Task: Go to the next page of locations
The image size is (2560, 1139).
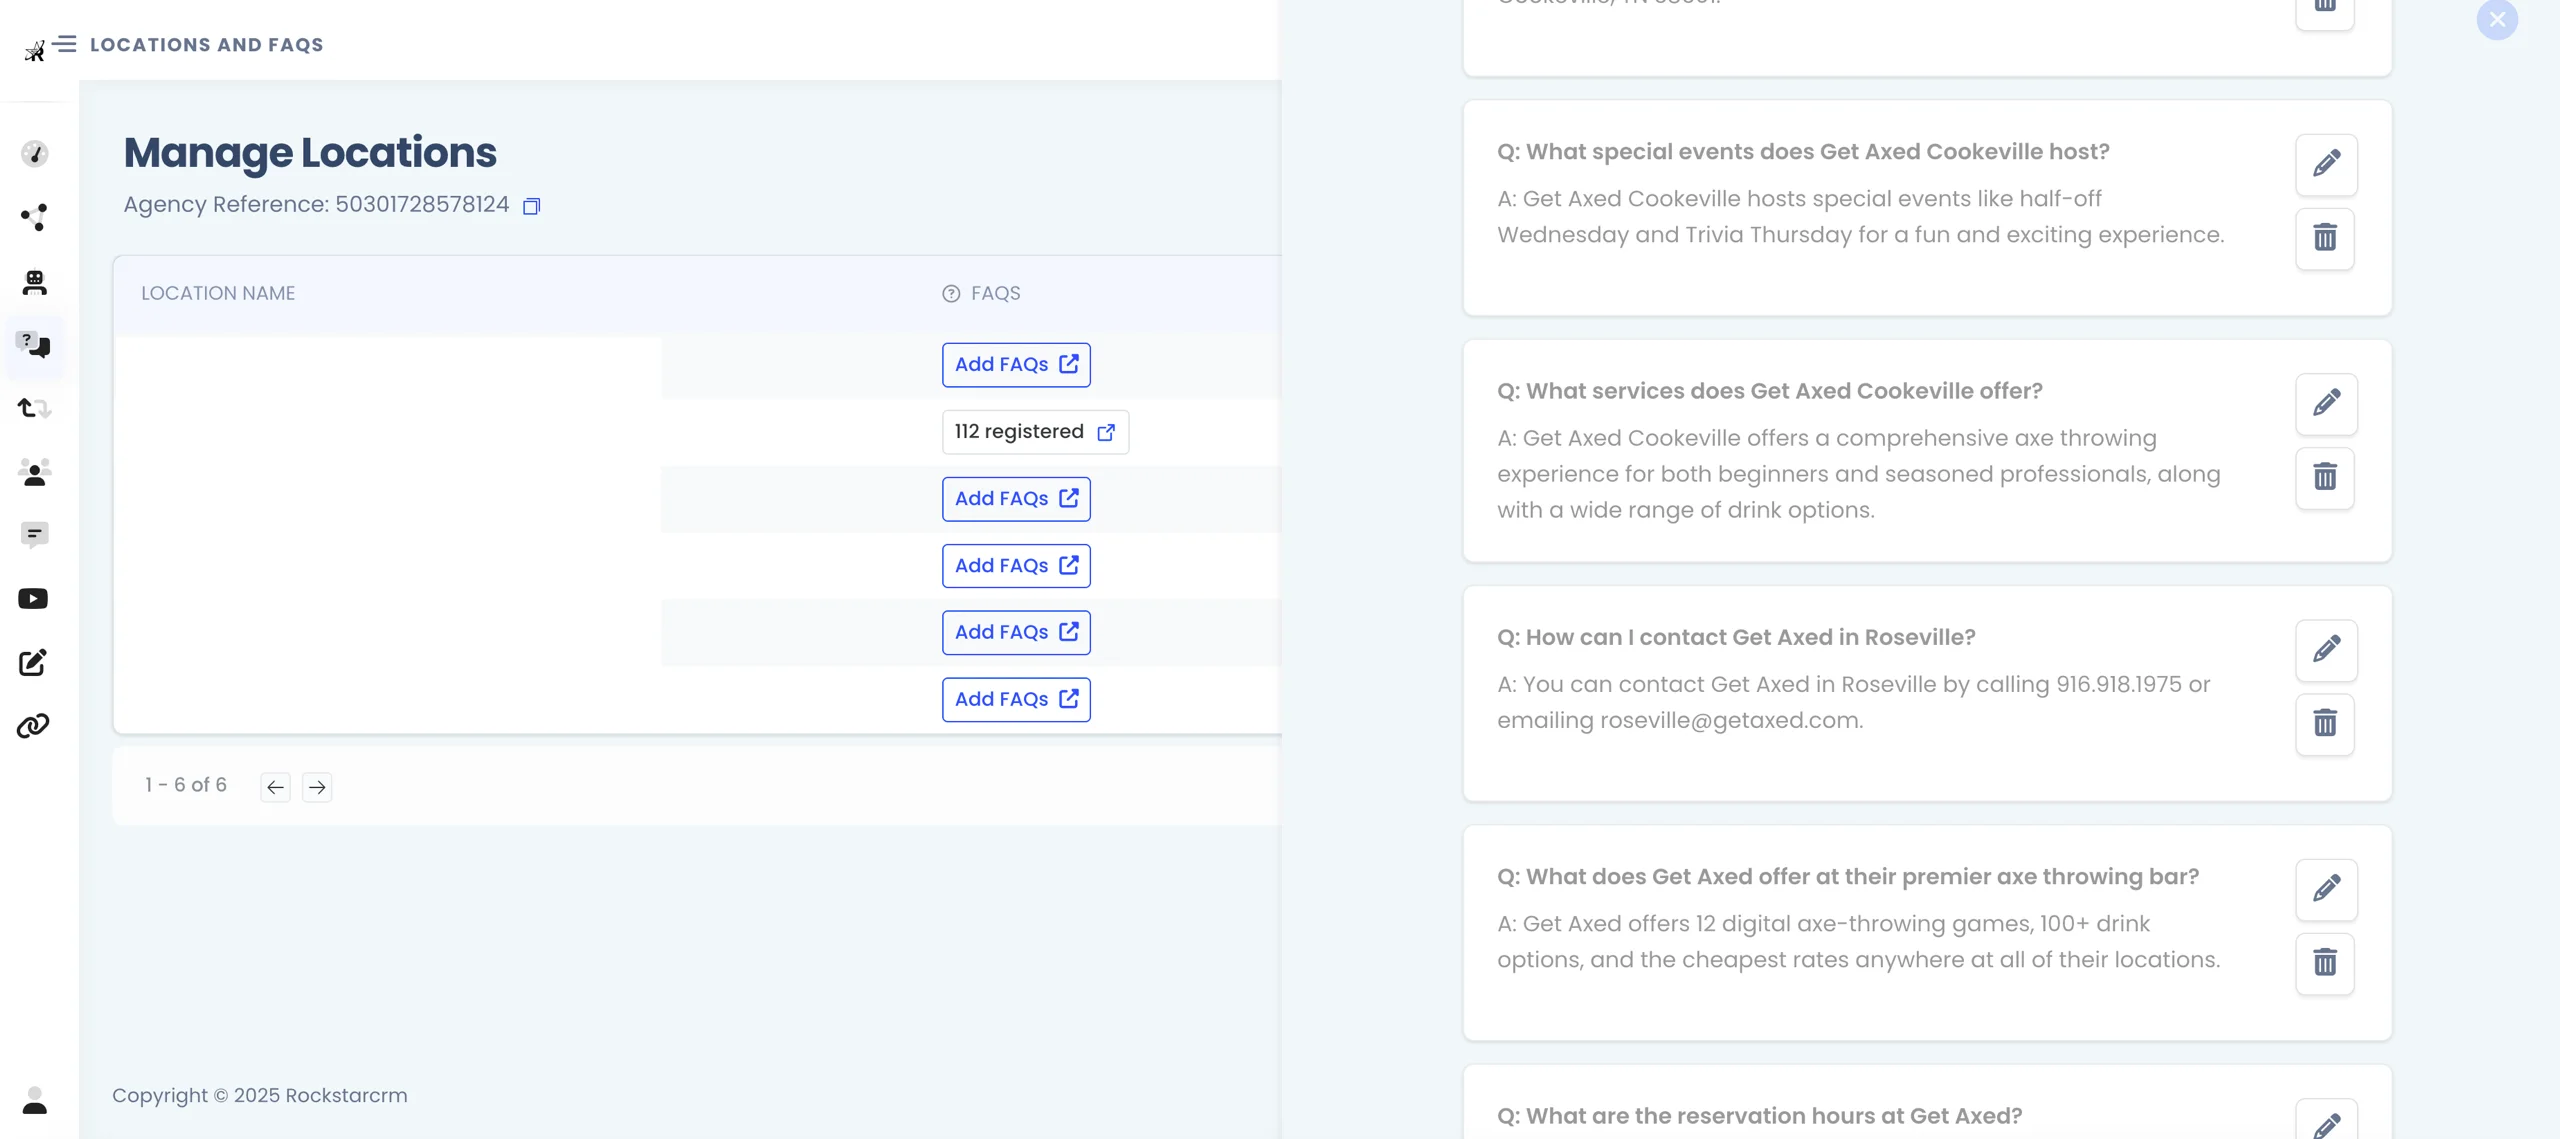Action: pyautogui.click(x=317, y=787)
